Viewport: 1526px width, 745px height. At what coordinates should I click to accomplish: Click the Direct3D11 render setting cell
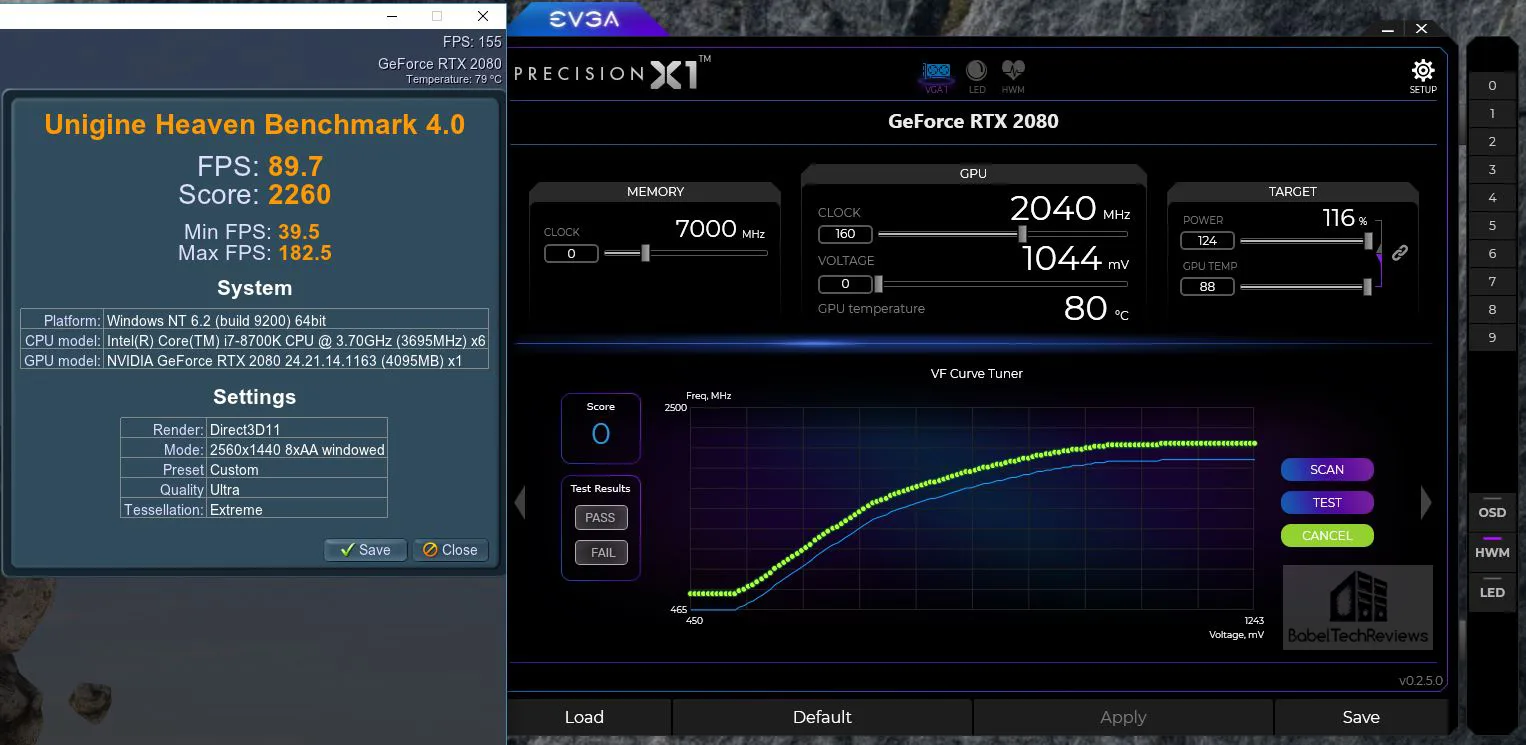coord(297,429)
